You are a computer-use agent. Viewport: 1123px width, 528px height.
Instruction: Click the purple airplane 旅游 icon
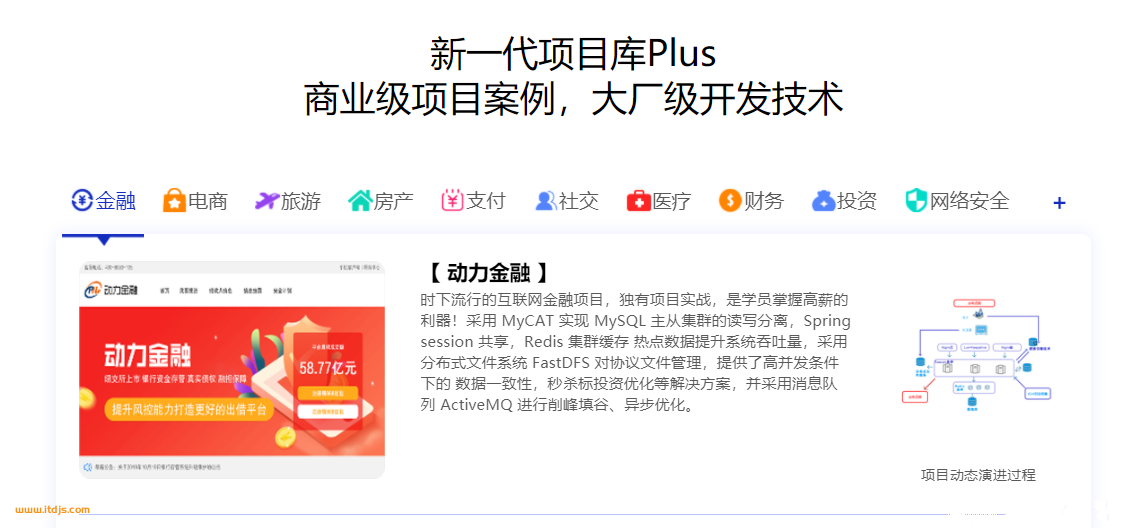[266, 201]
